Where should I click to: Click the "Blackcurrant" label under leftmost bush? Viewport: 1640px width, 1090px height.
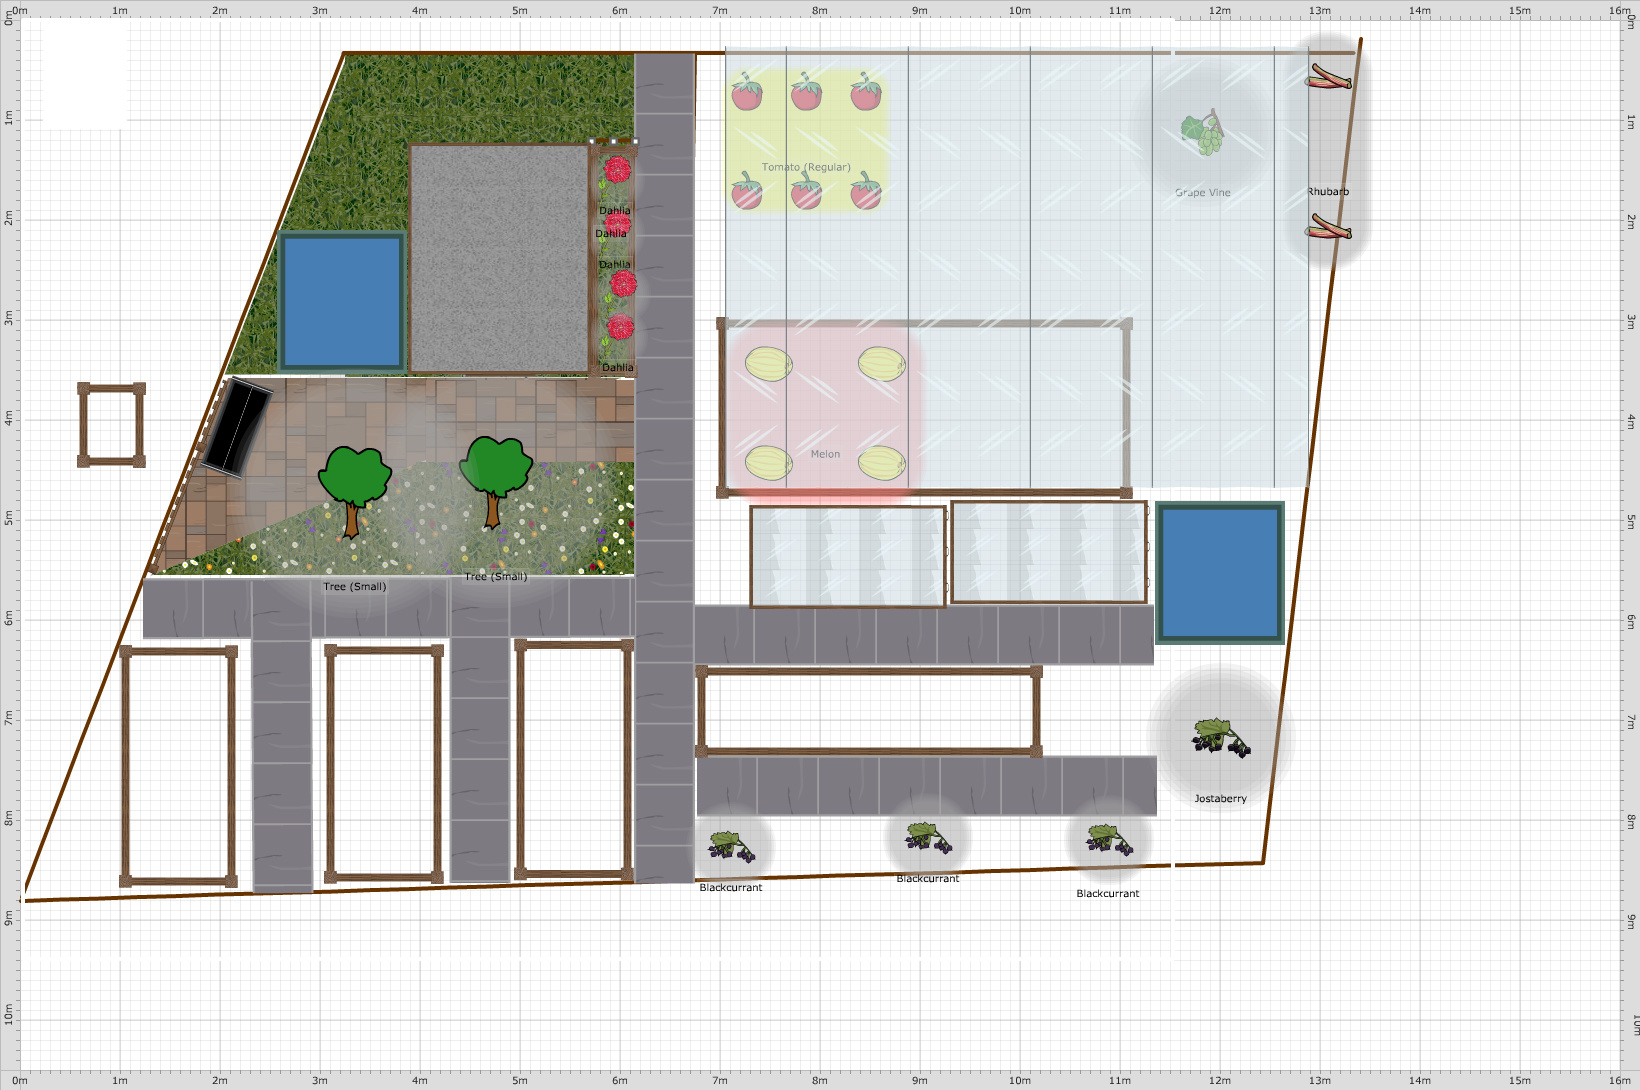click(731, 888)
